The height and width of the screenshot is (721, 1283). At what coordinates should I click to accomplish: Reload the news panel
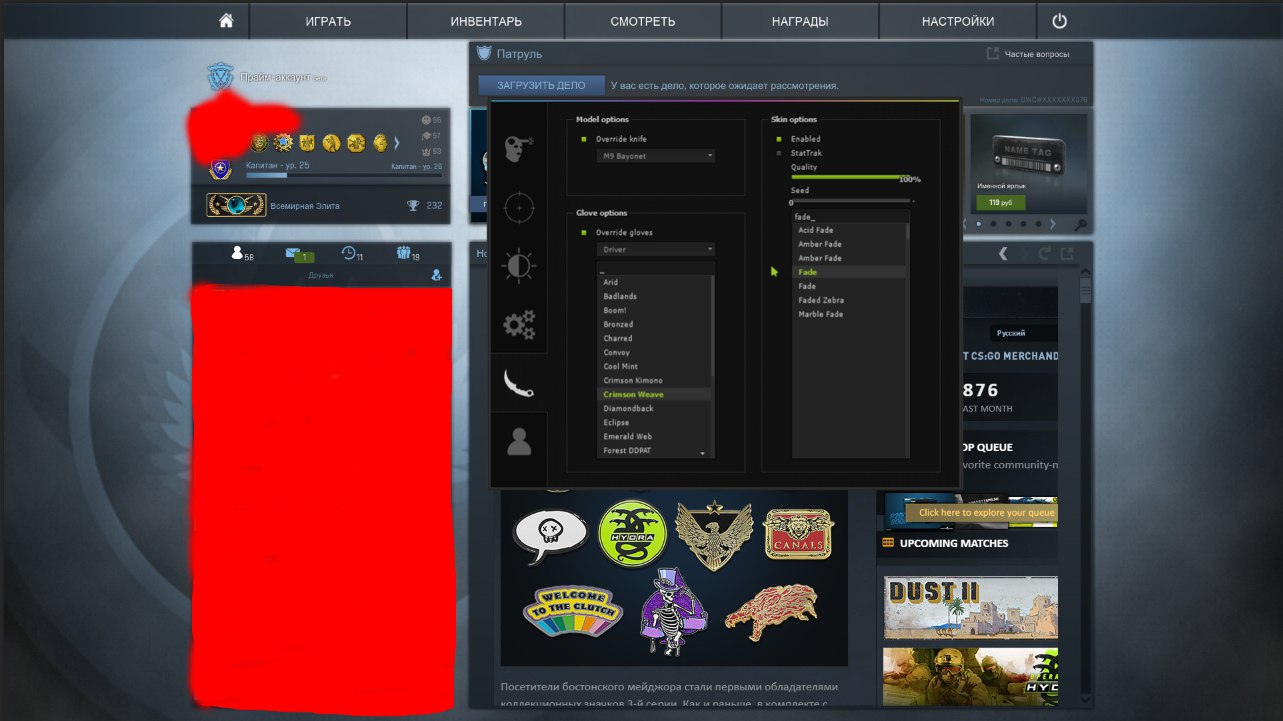coord(1046,254)
